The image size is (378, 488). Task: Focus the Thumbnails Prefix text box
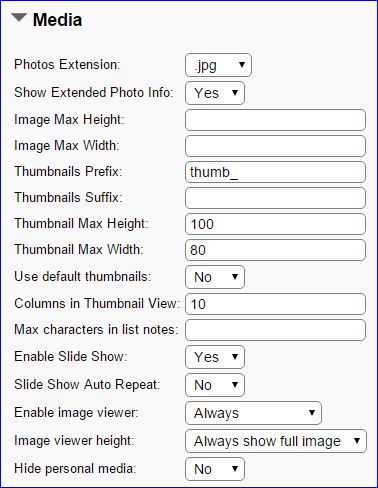pyautogui.click(x=275, y=172)
